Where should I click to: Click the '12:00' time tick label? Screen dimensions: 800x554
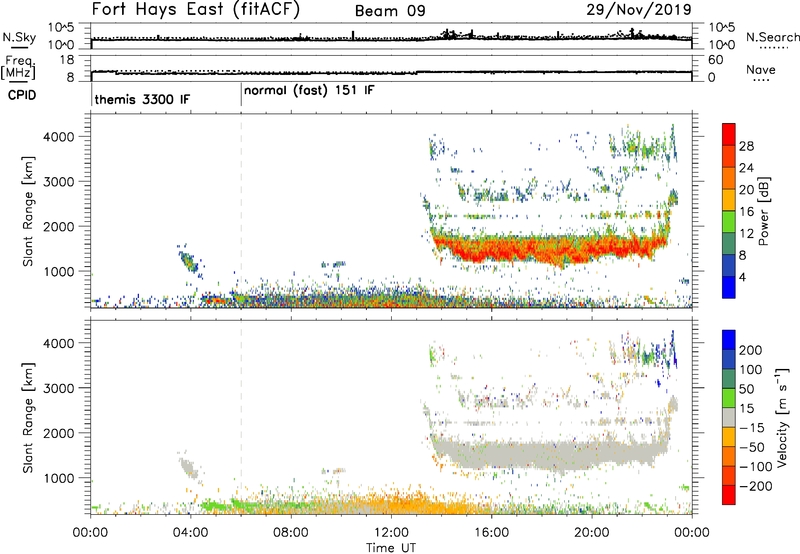[x=391, y=533]
